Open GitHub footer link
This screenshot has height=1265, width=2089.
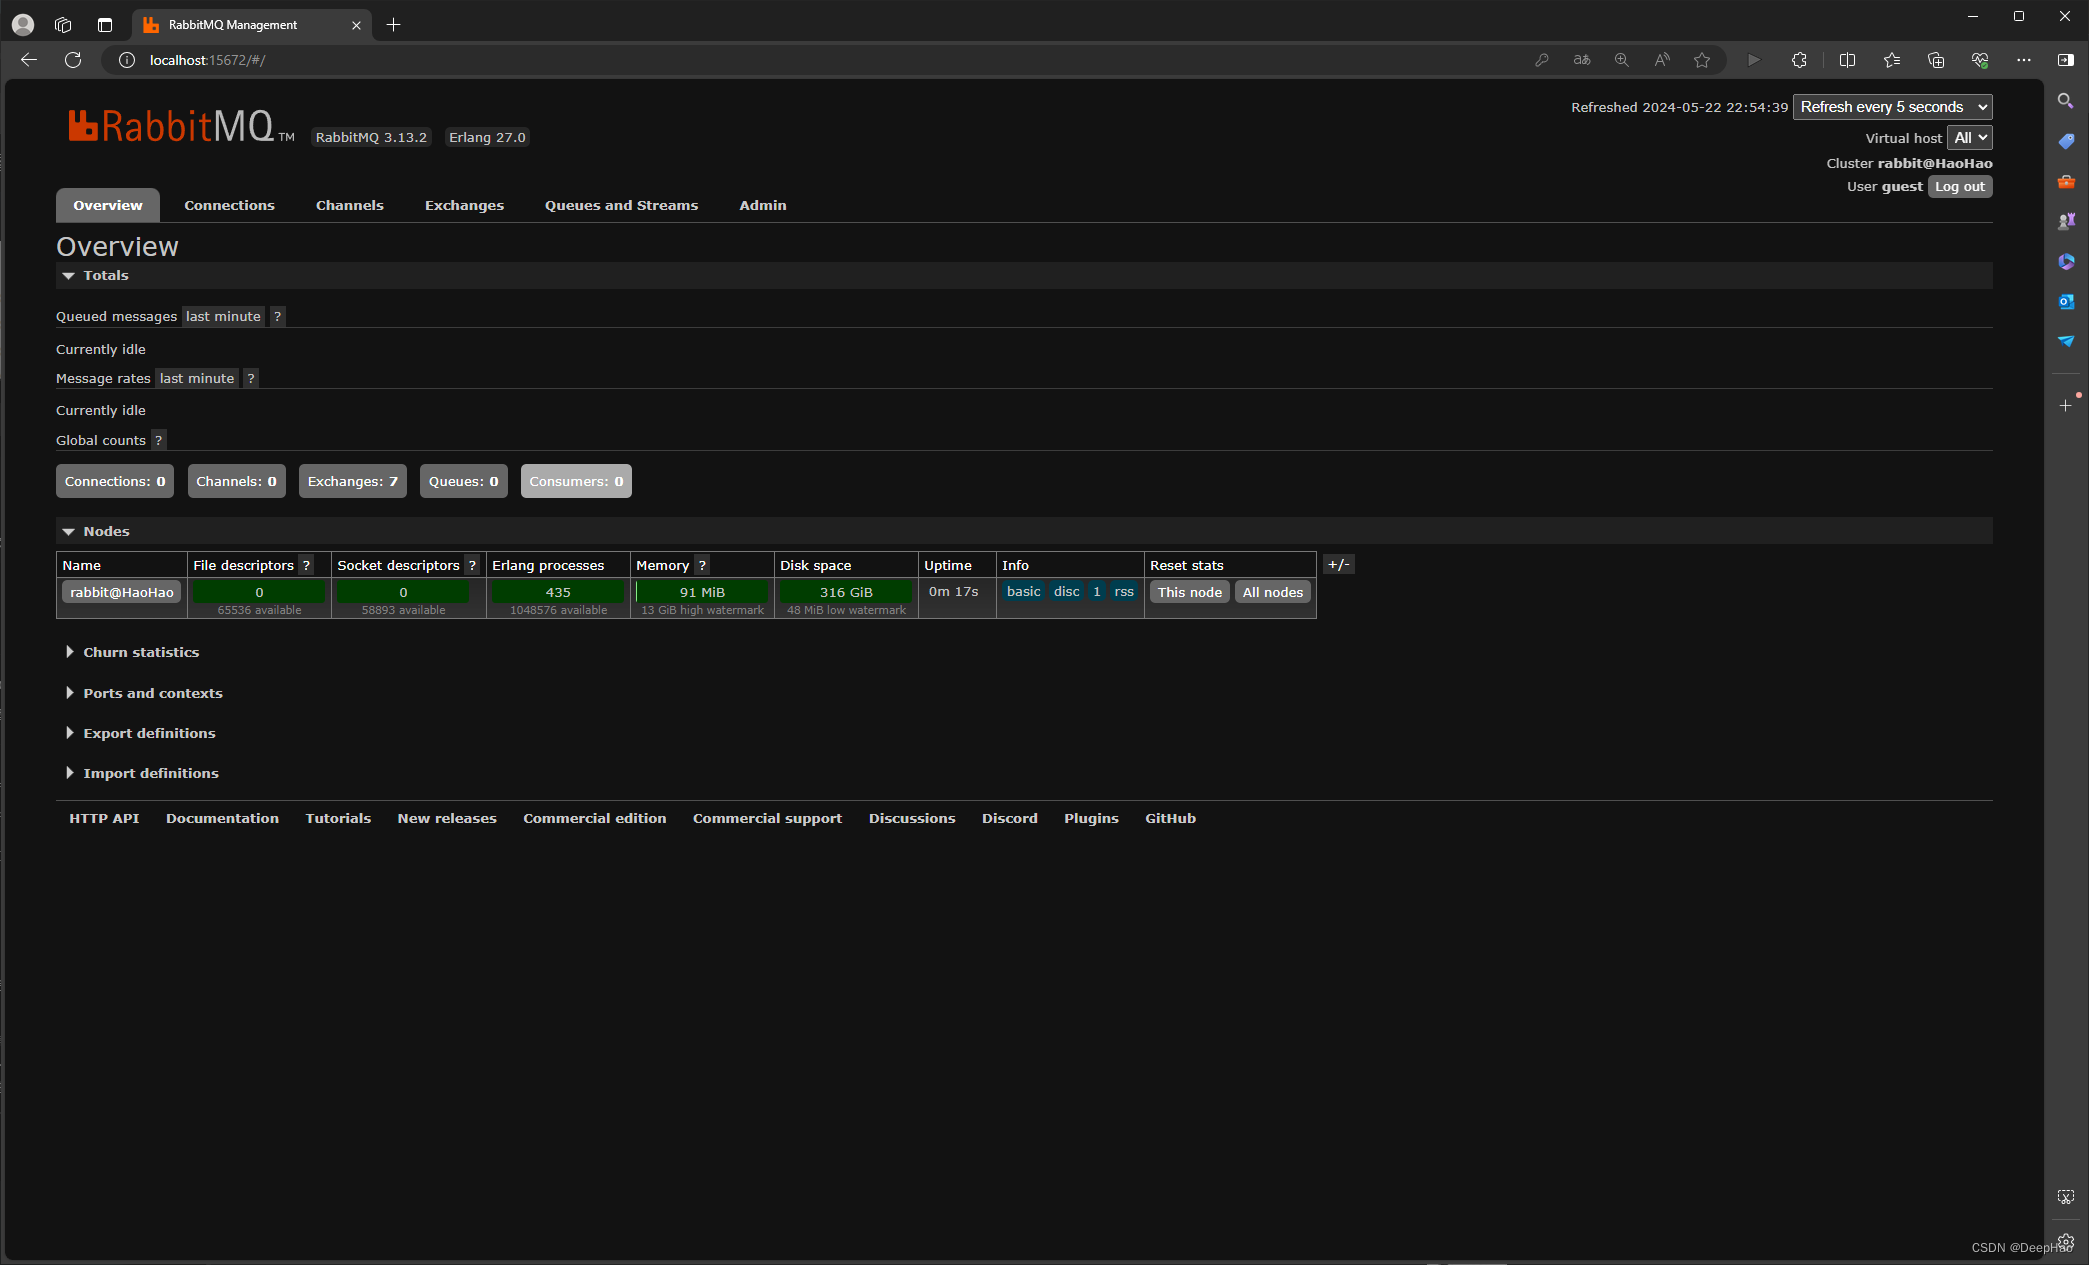tap(1171, 818)
